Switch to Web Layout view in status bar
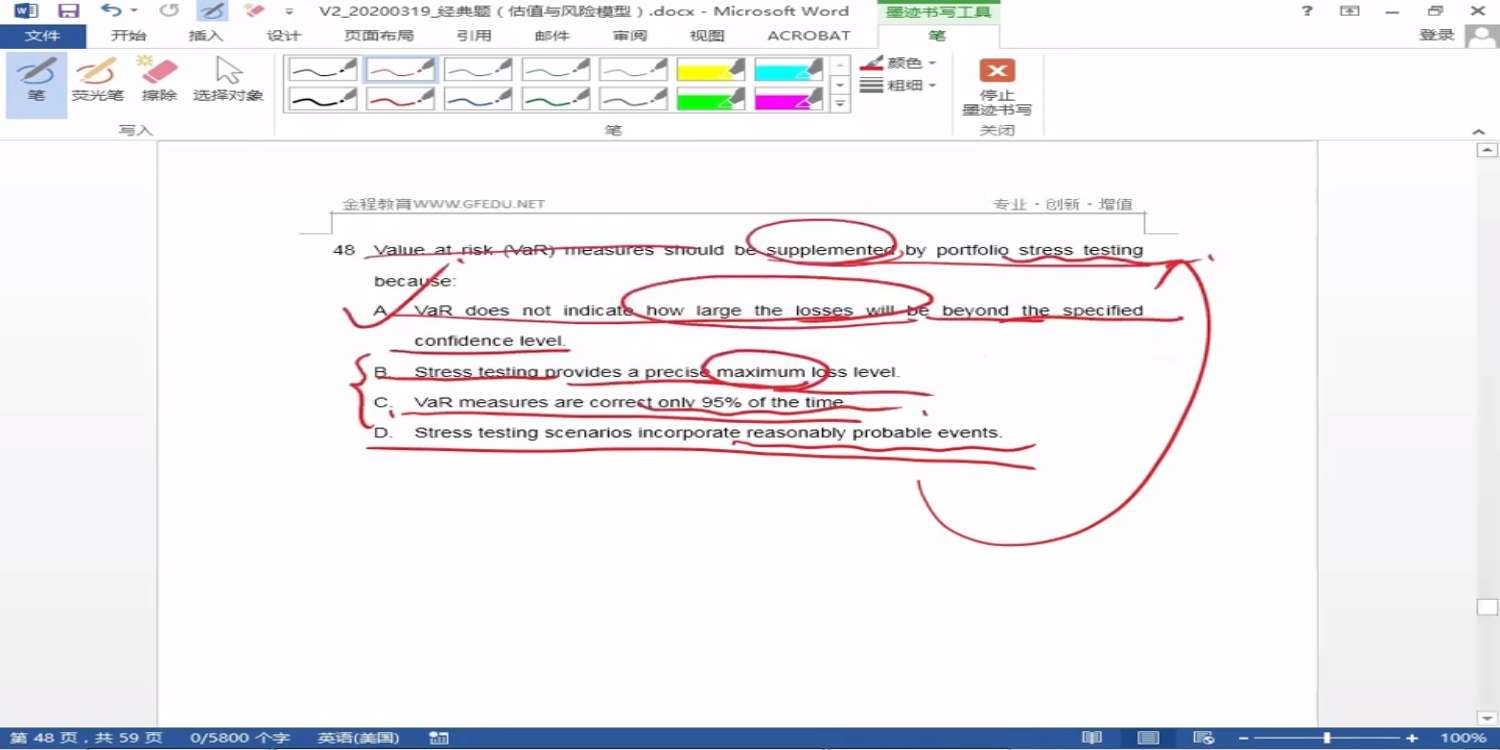The image size is (1500, 750). pyautogui.click(x=1204, y=738)
